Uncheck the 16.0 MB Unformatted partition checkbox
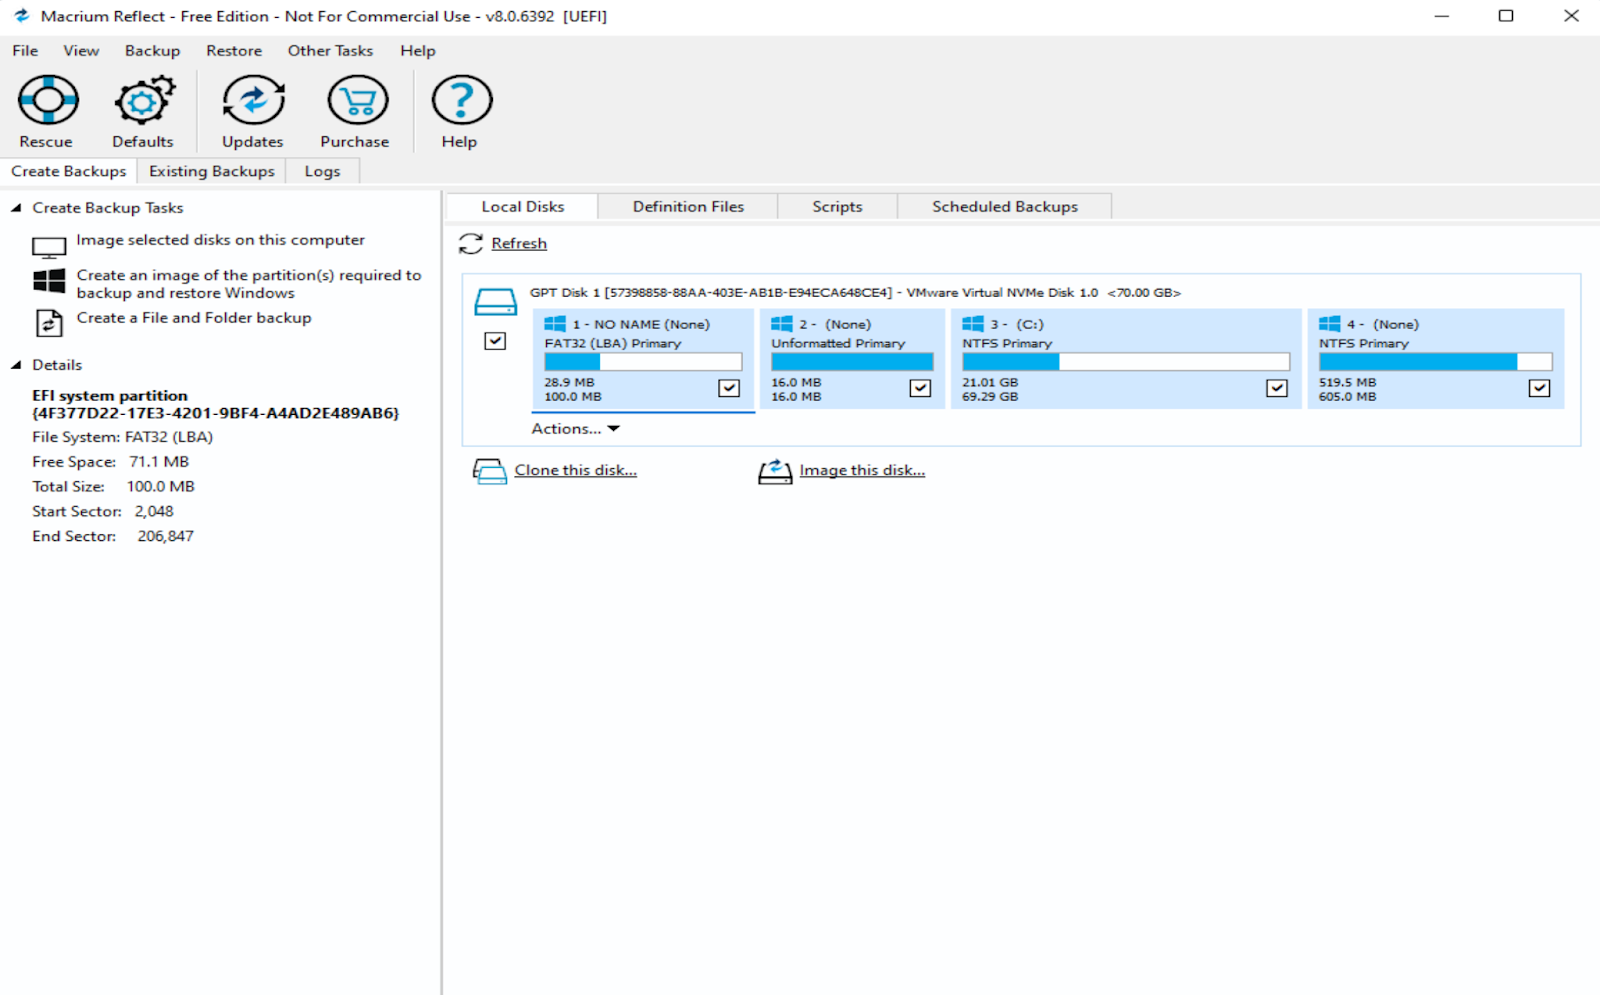Screen dimensions: 1600x995 point(920,388)
